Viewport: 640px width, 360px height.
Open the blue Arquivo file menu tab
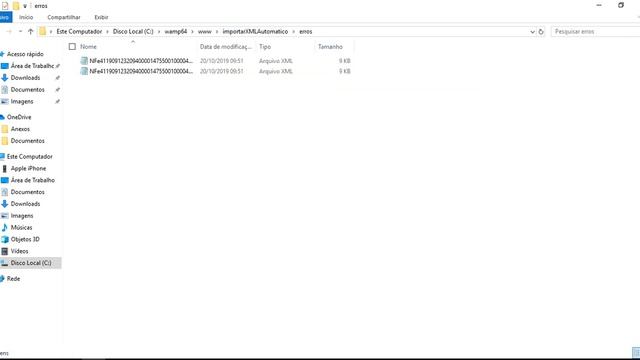coord(5,17)
